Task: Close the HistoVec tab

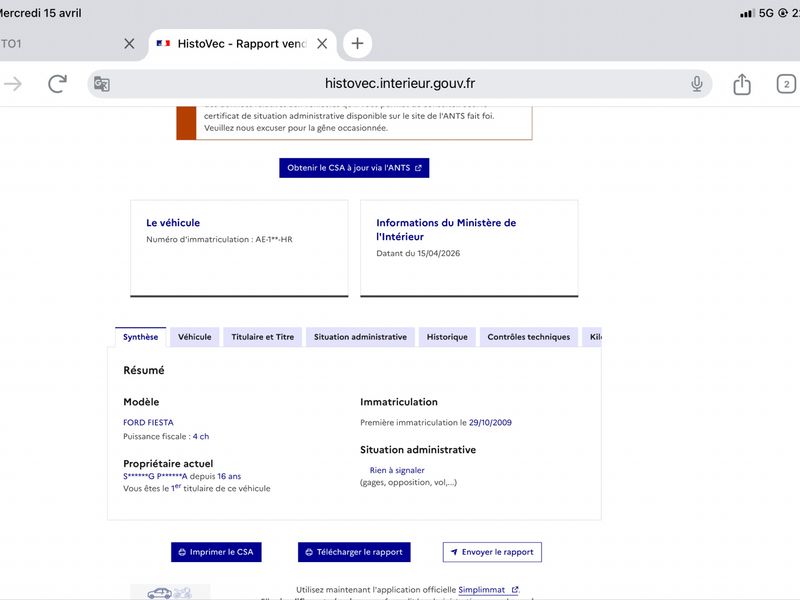Action: tap(322, 44)
